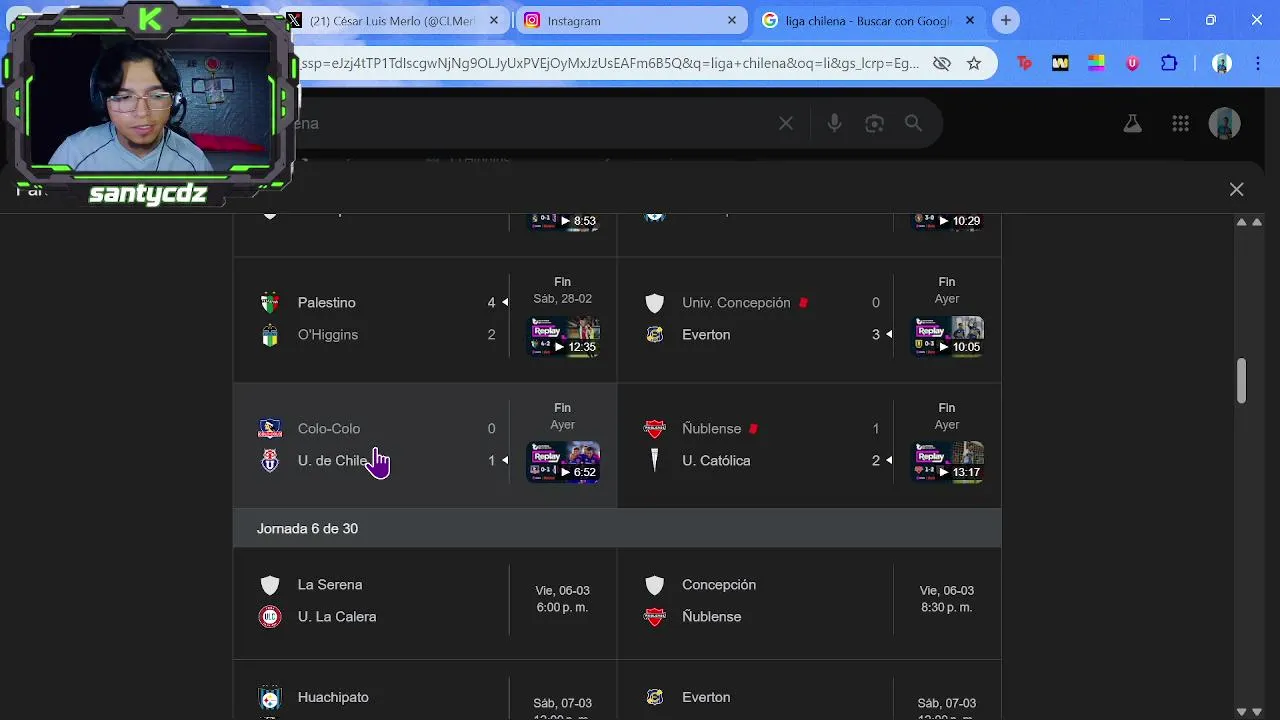Click the page's vertical scrollbar thumb
This screenshot has height=720, width=1280.
point(1241,381)
